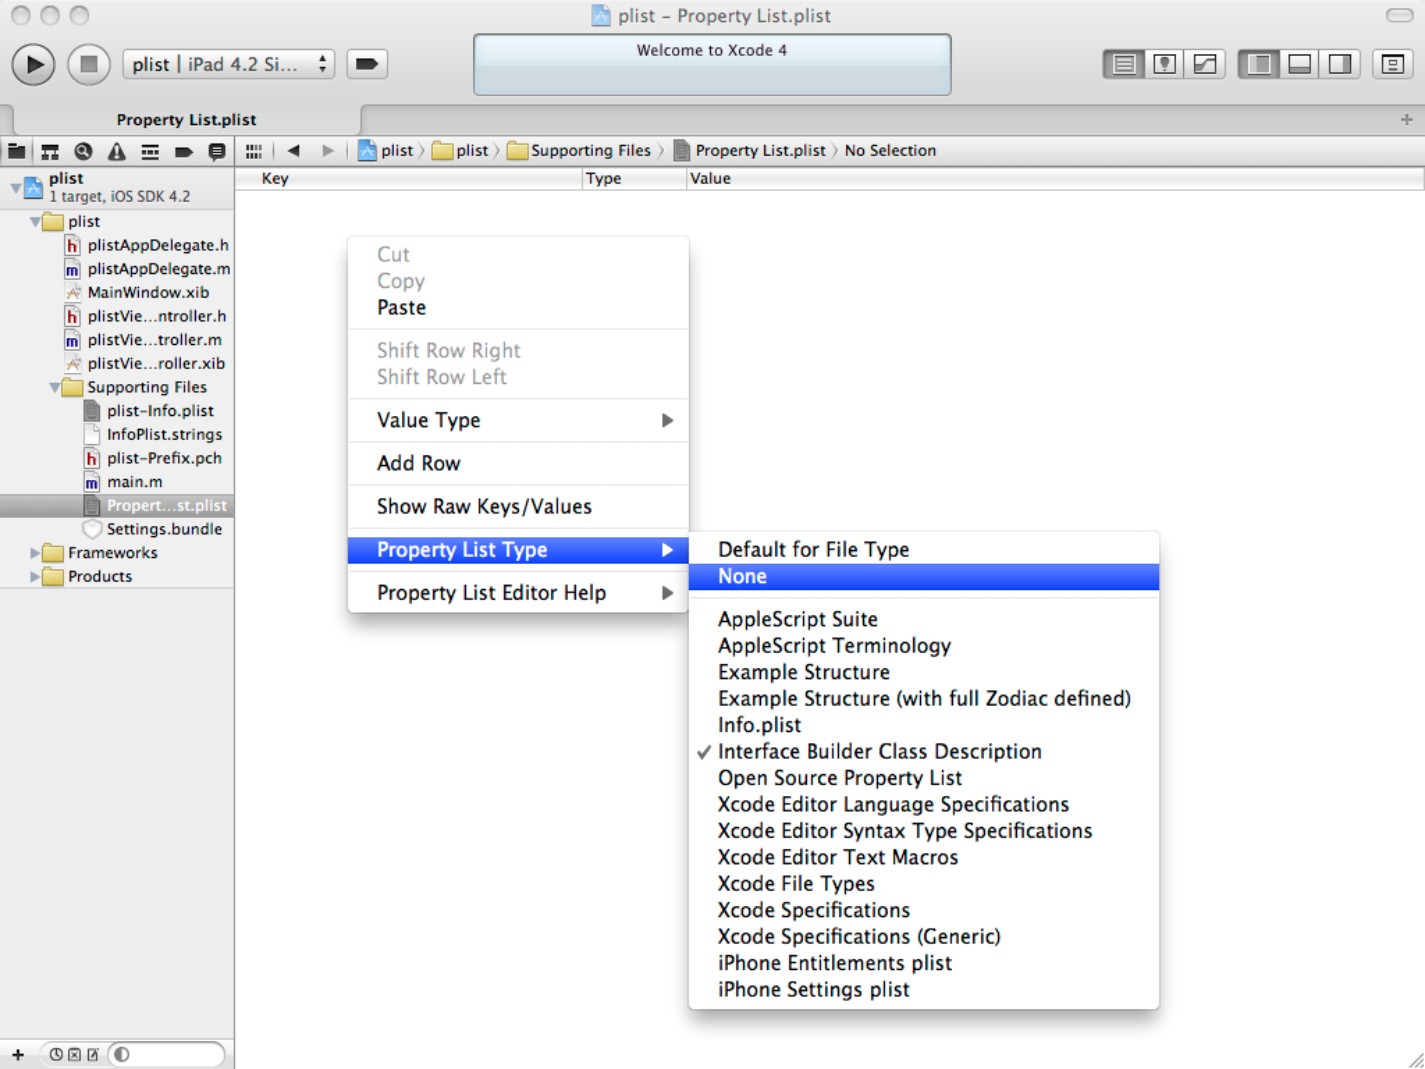Collapse the plist group folder

tap(35, 221)
